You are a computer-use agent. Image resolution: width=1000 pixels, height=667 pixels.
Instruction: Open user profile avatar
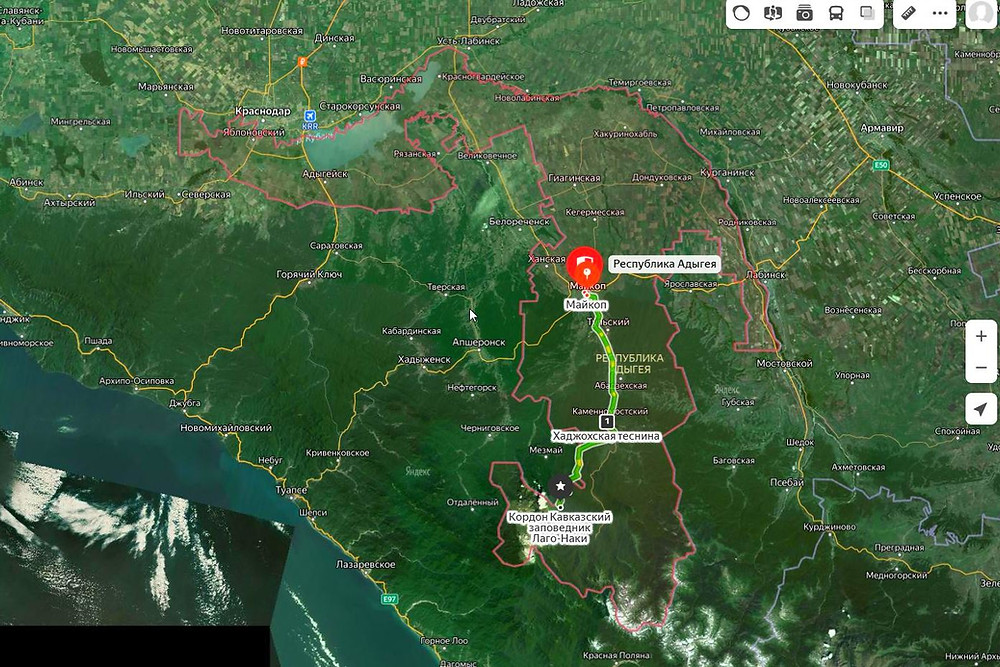981,13
